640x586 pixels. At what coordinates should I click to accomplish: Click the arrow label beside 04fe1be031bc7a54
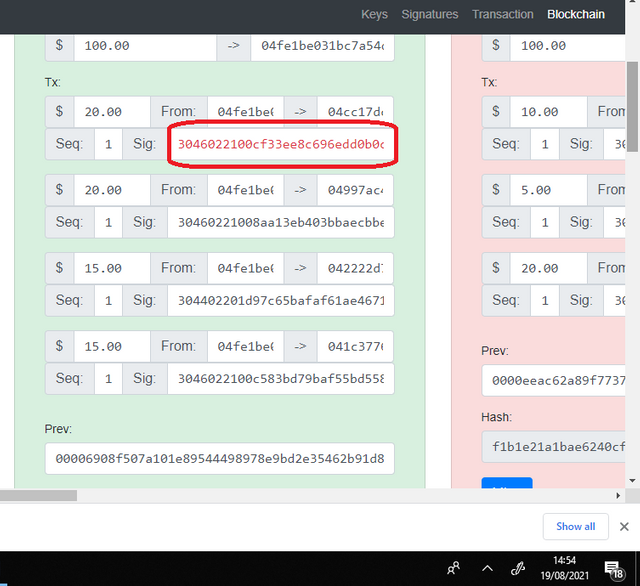click(233, 46)
